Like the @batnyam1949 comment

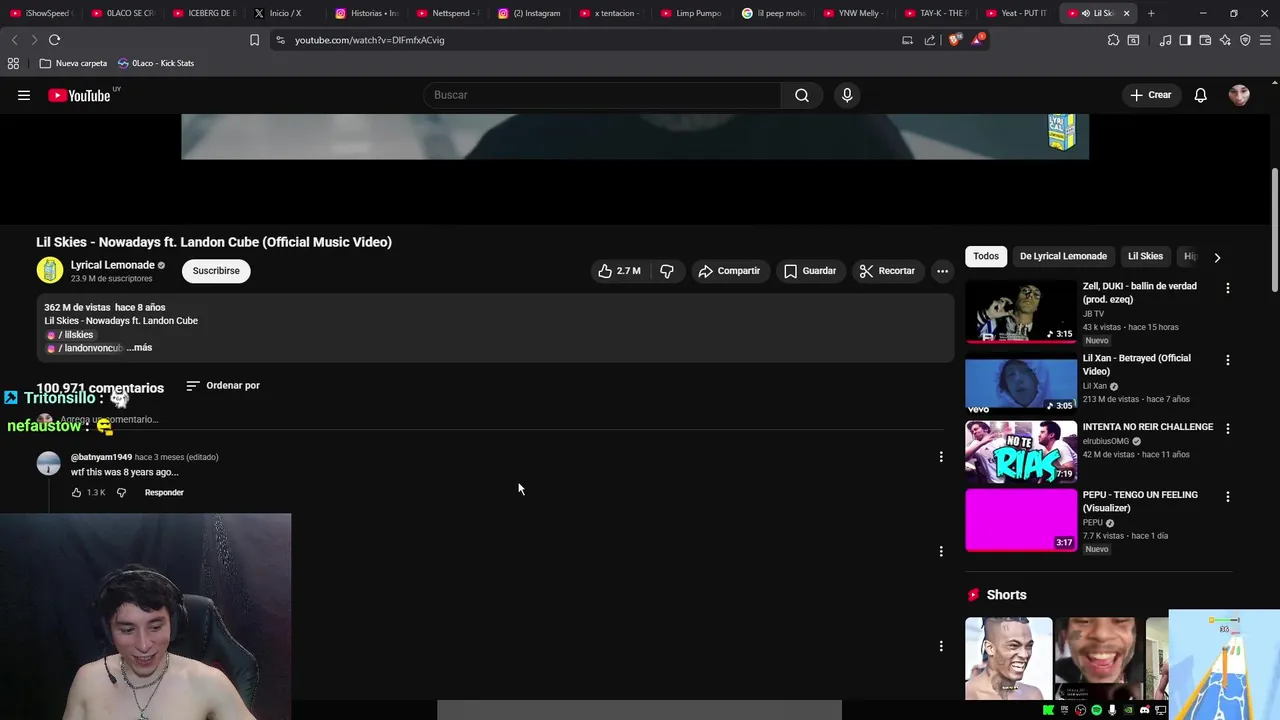coord(76,492)
